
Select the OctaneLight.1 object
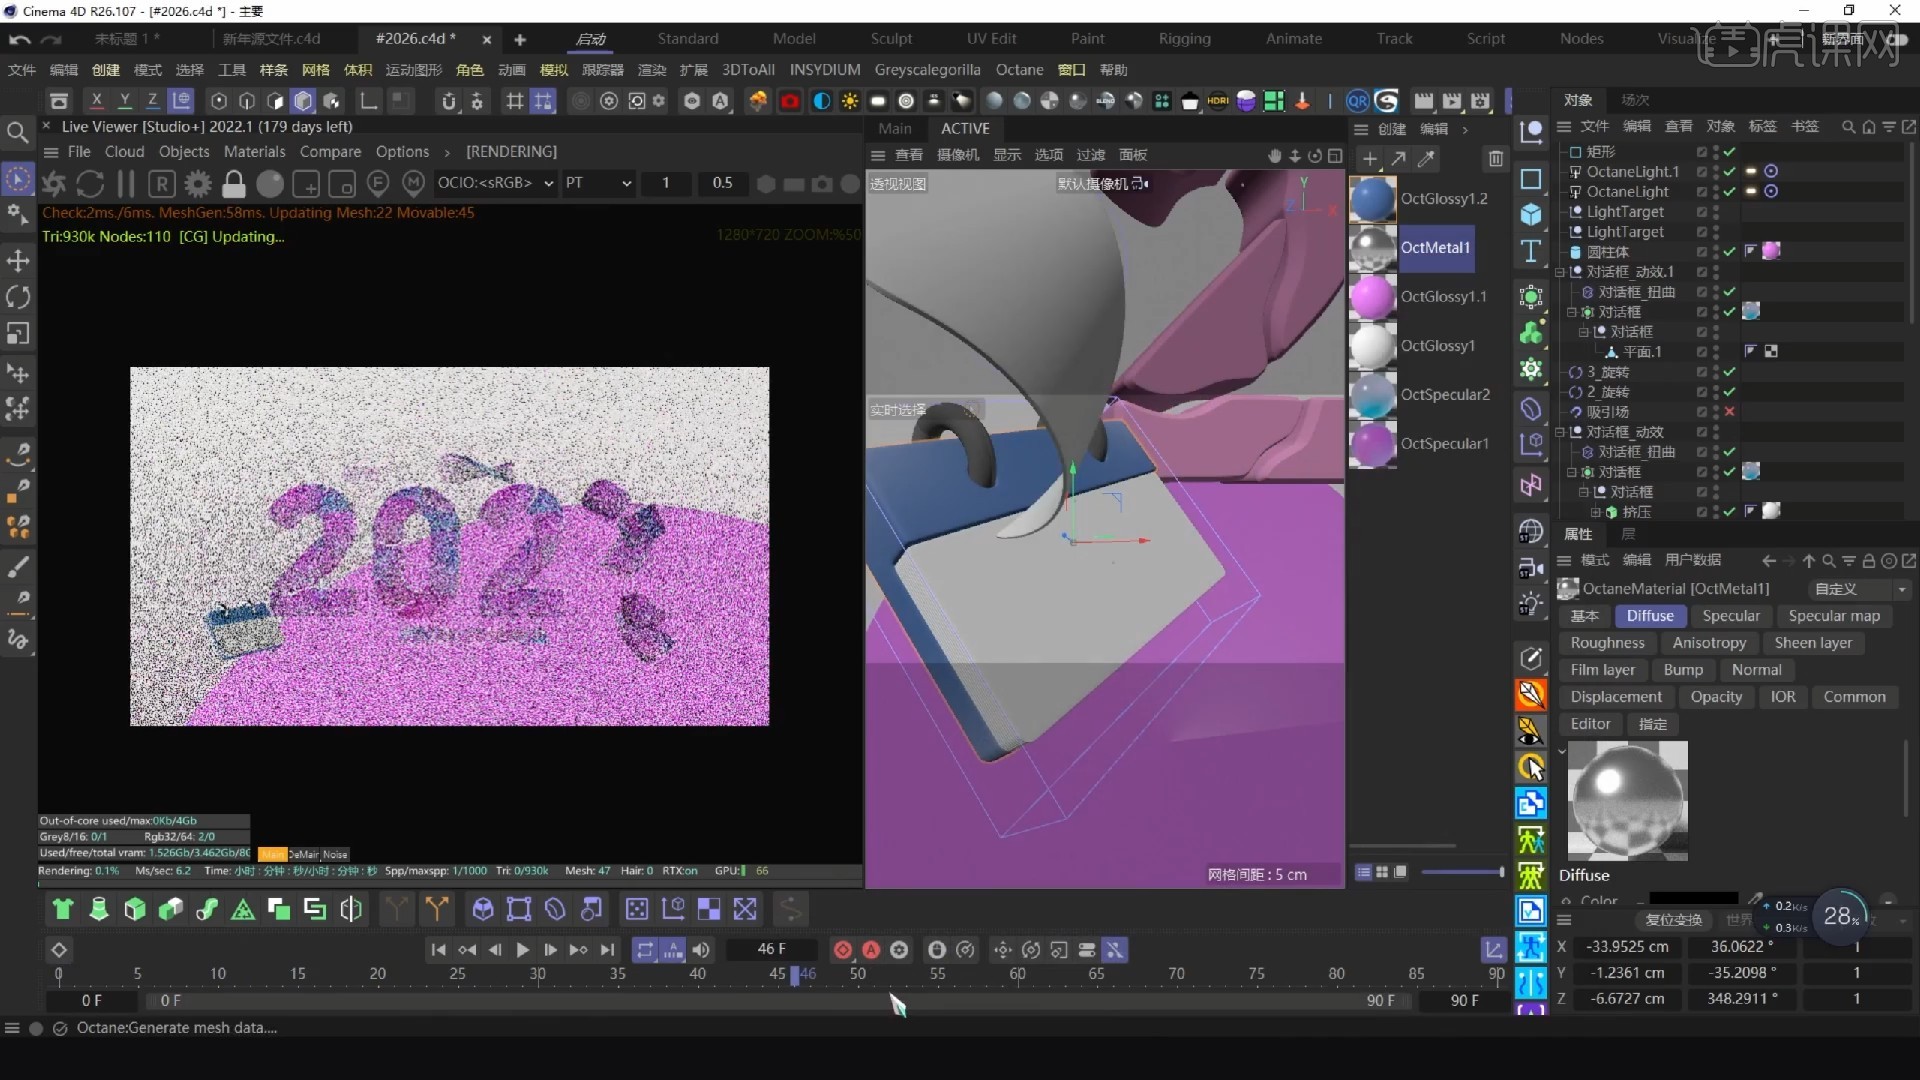[x=1632, y=172]
